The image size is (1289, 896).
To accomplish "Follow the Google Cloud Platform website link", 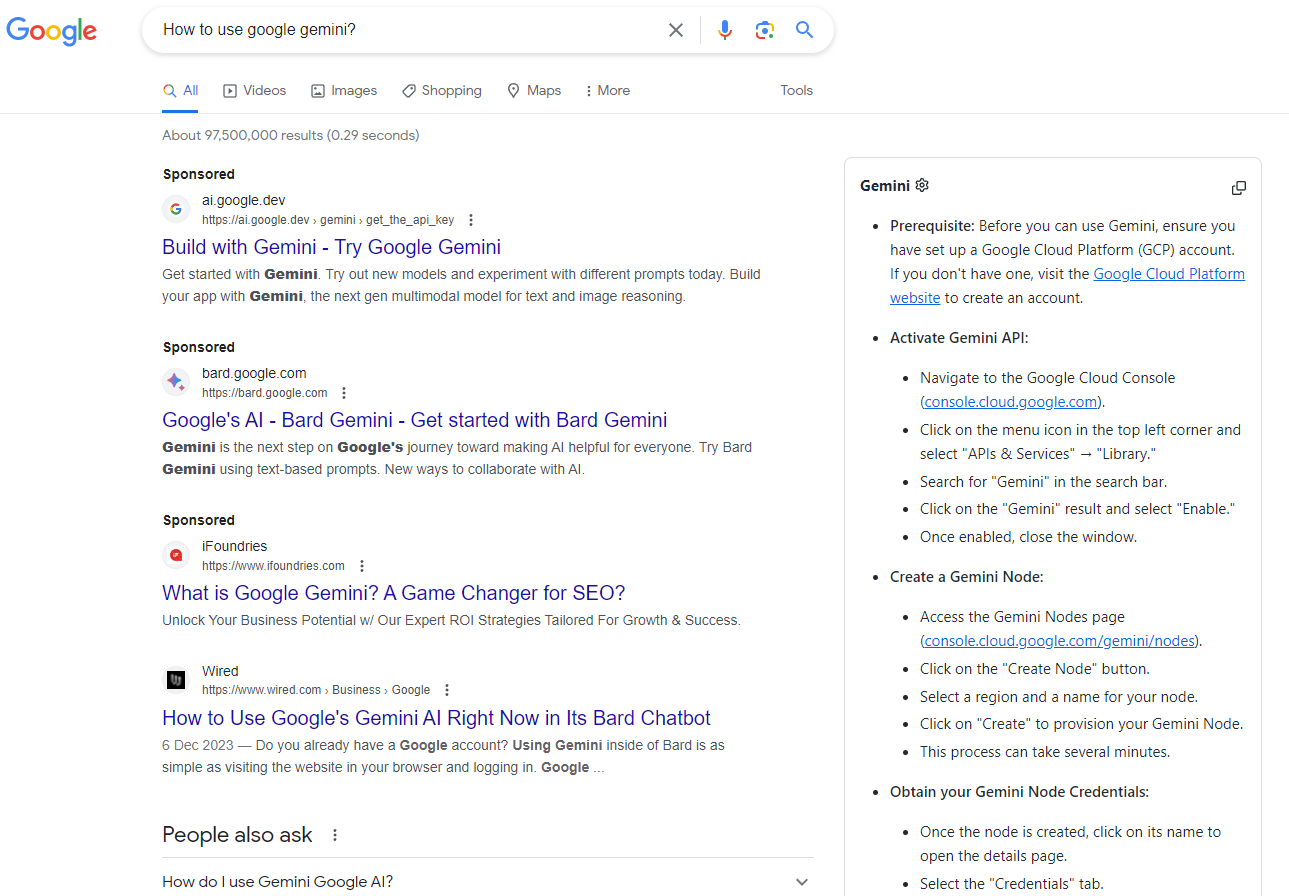I will [1169, 274].
